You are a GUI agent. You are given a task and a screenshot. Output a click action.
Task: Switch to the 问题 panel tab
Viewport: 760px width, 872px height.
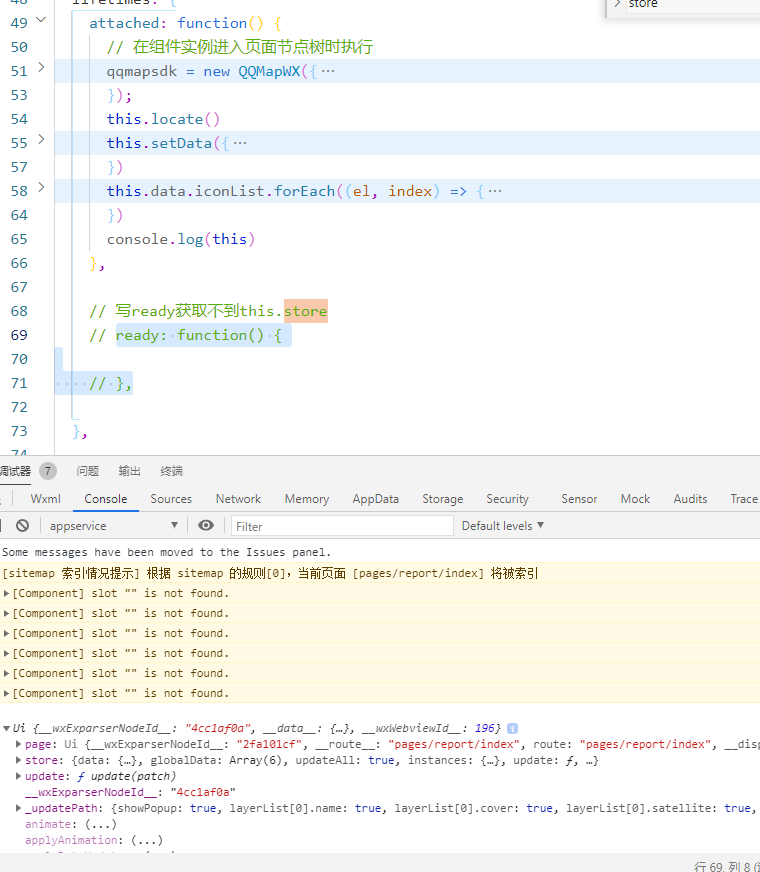[x=88, y=471]
